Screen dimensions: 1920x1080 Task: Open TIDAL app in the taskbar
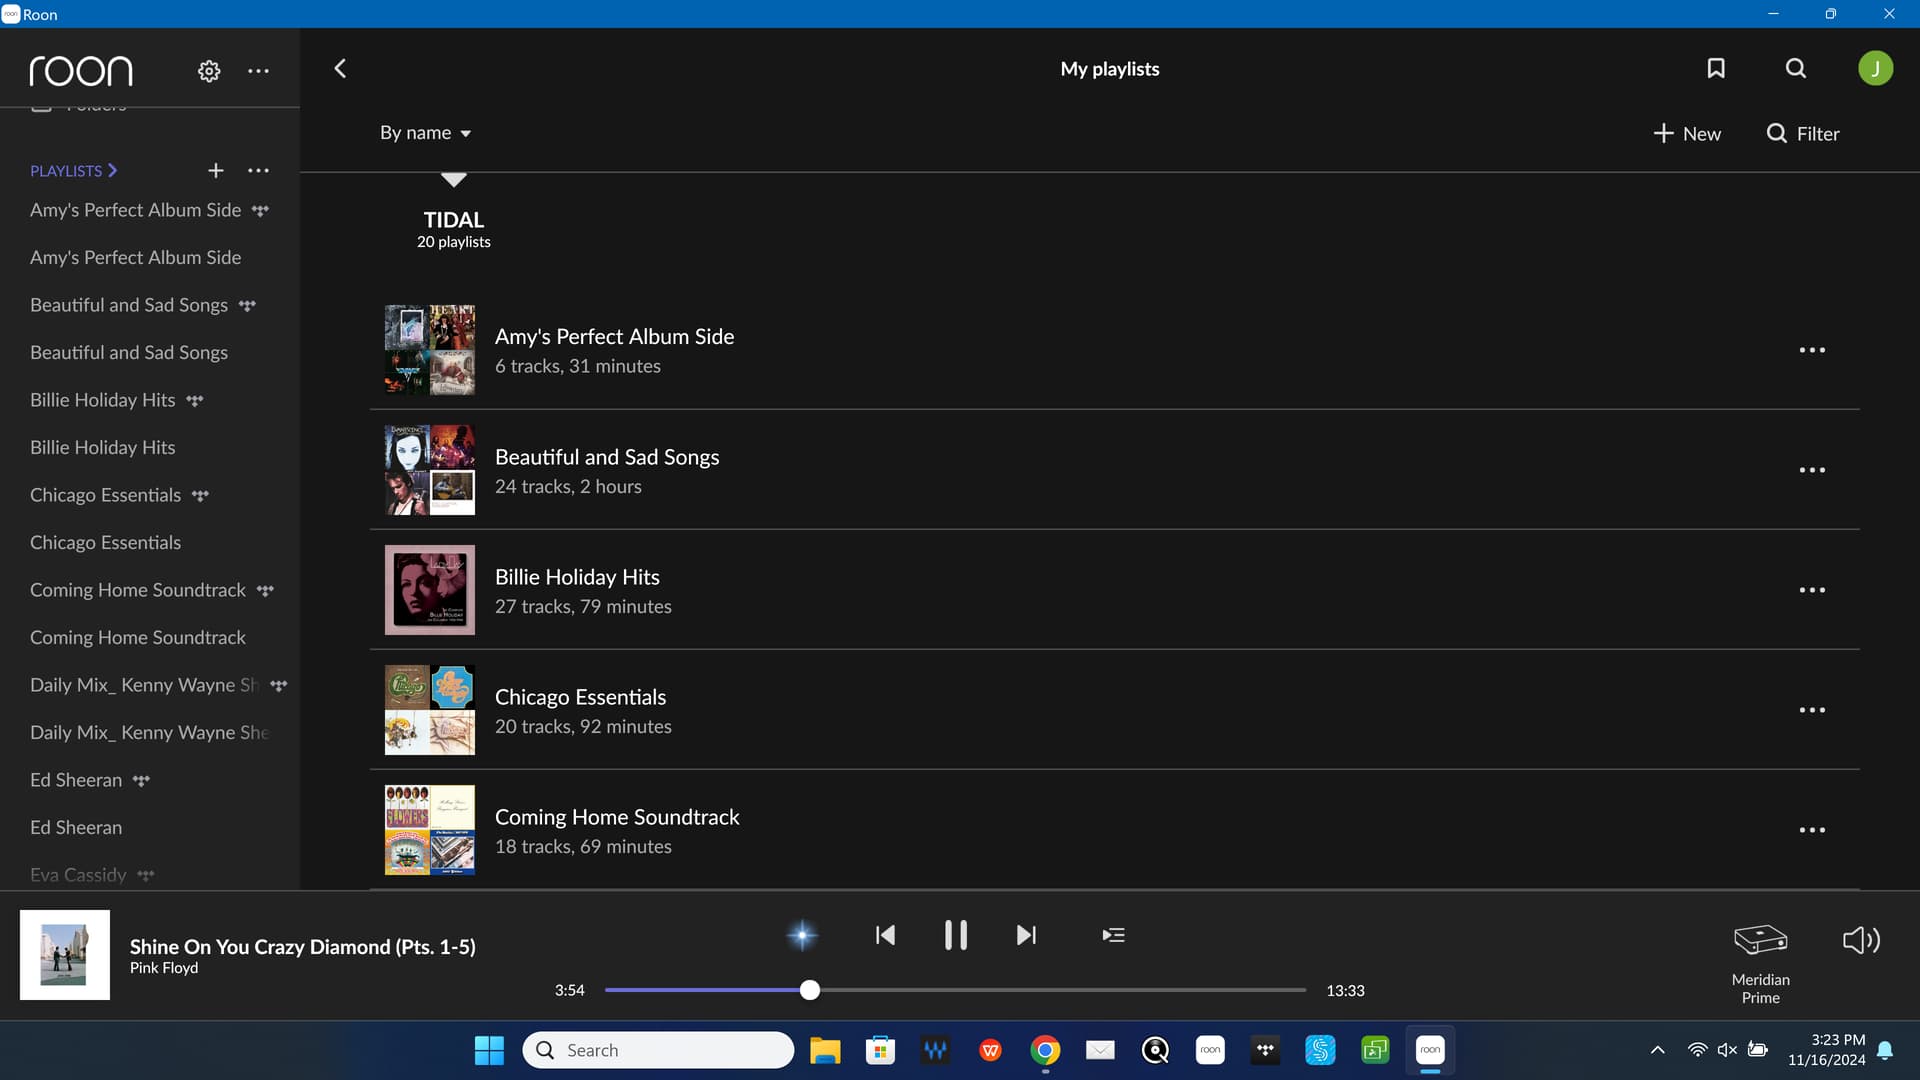tap(1265, 1050)
